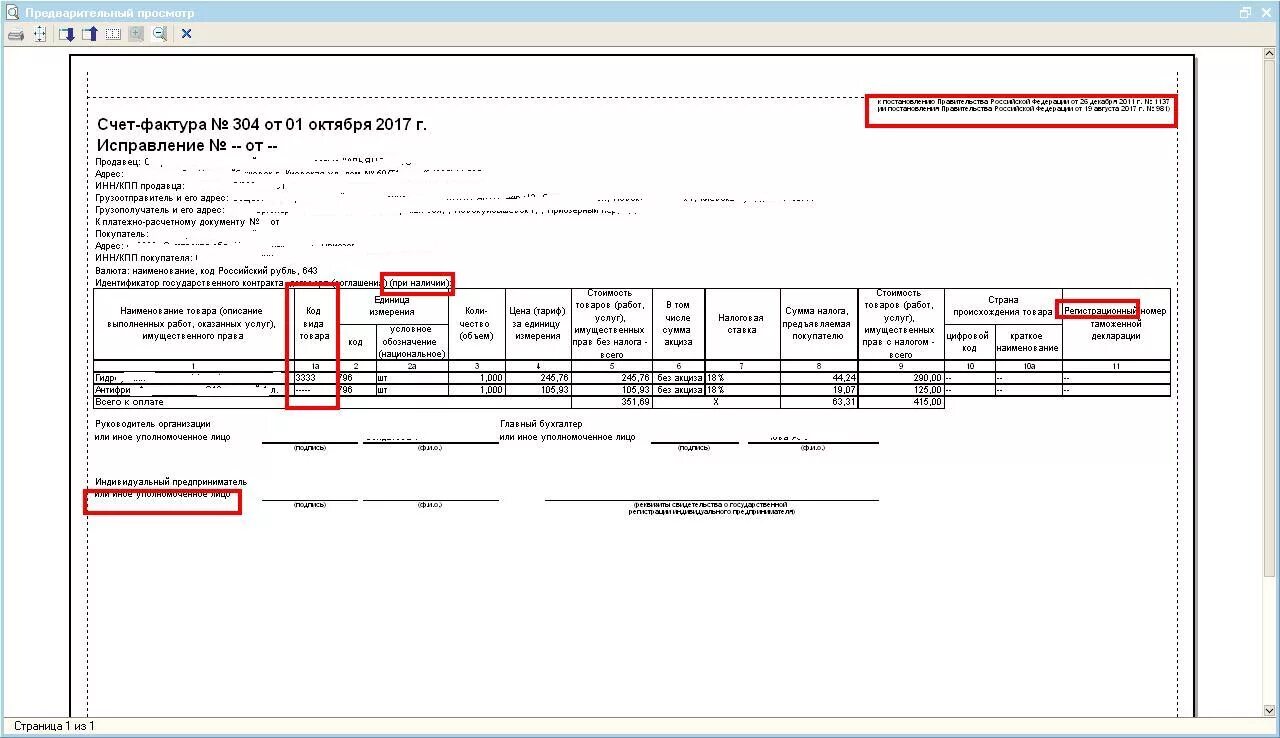Close the preview with the blue X icon
This screenshot has width=1280, height=738.
(186, 34)
